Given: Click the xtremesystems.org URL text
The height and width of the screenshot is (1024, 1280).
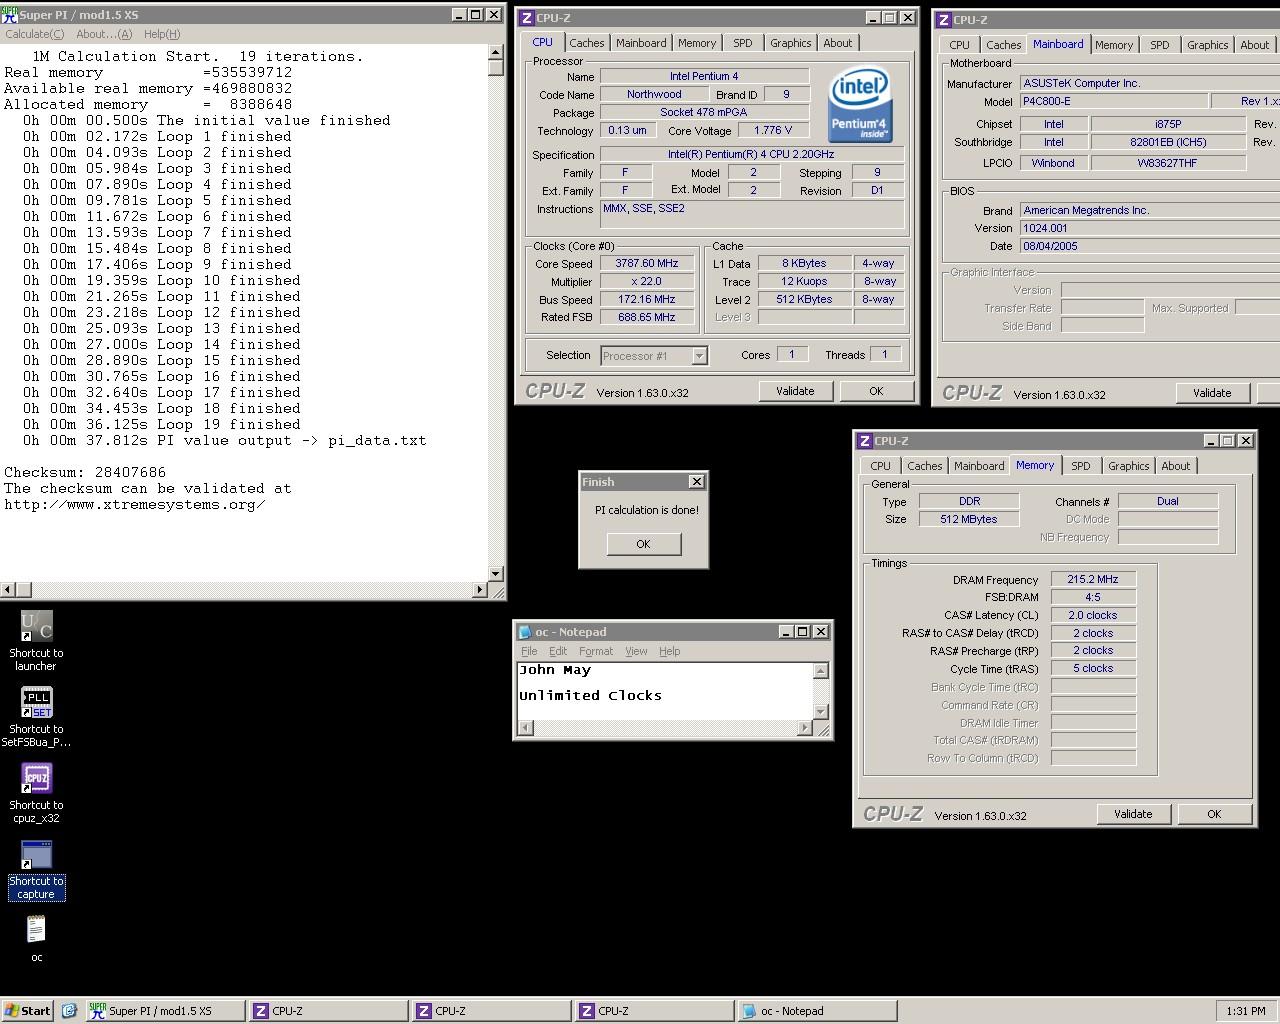Looking at the screenshot, I should pyautogui.click(x=135, y=504).
